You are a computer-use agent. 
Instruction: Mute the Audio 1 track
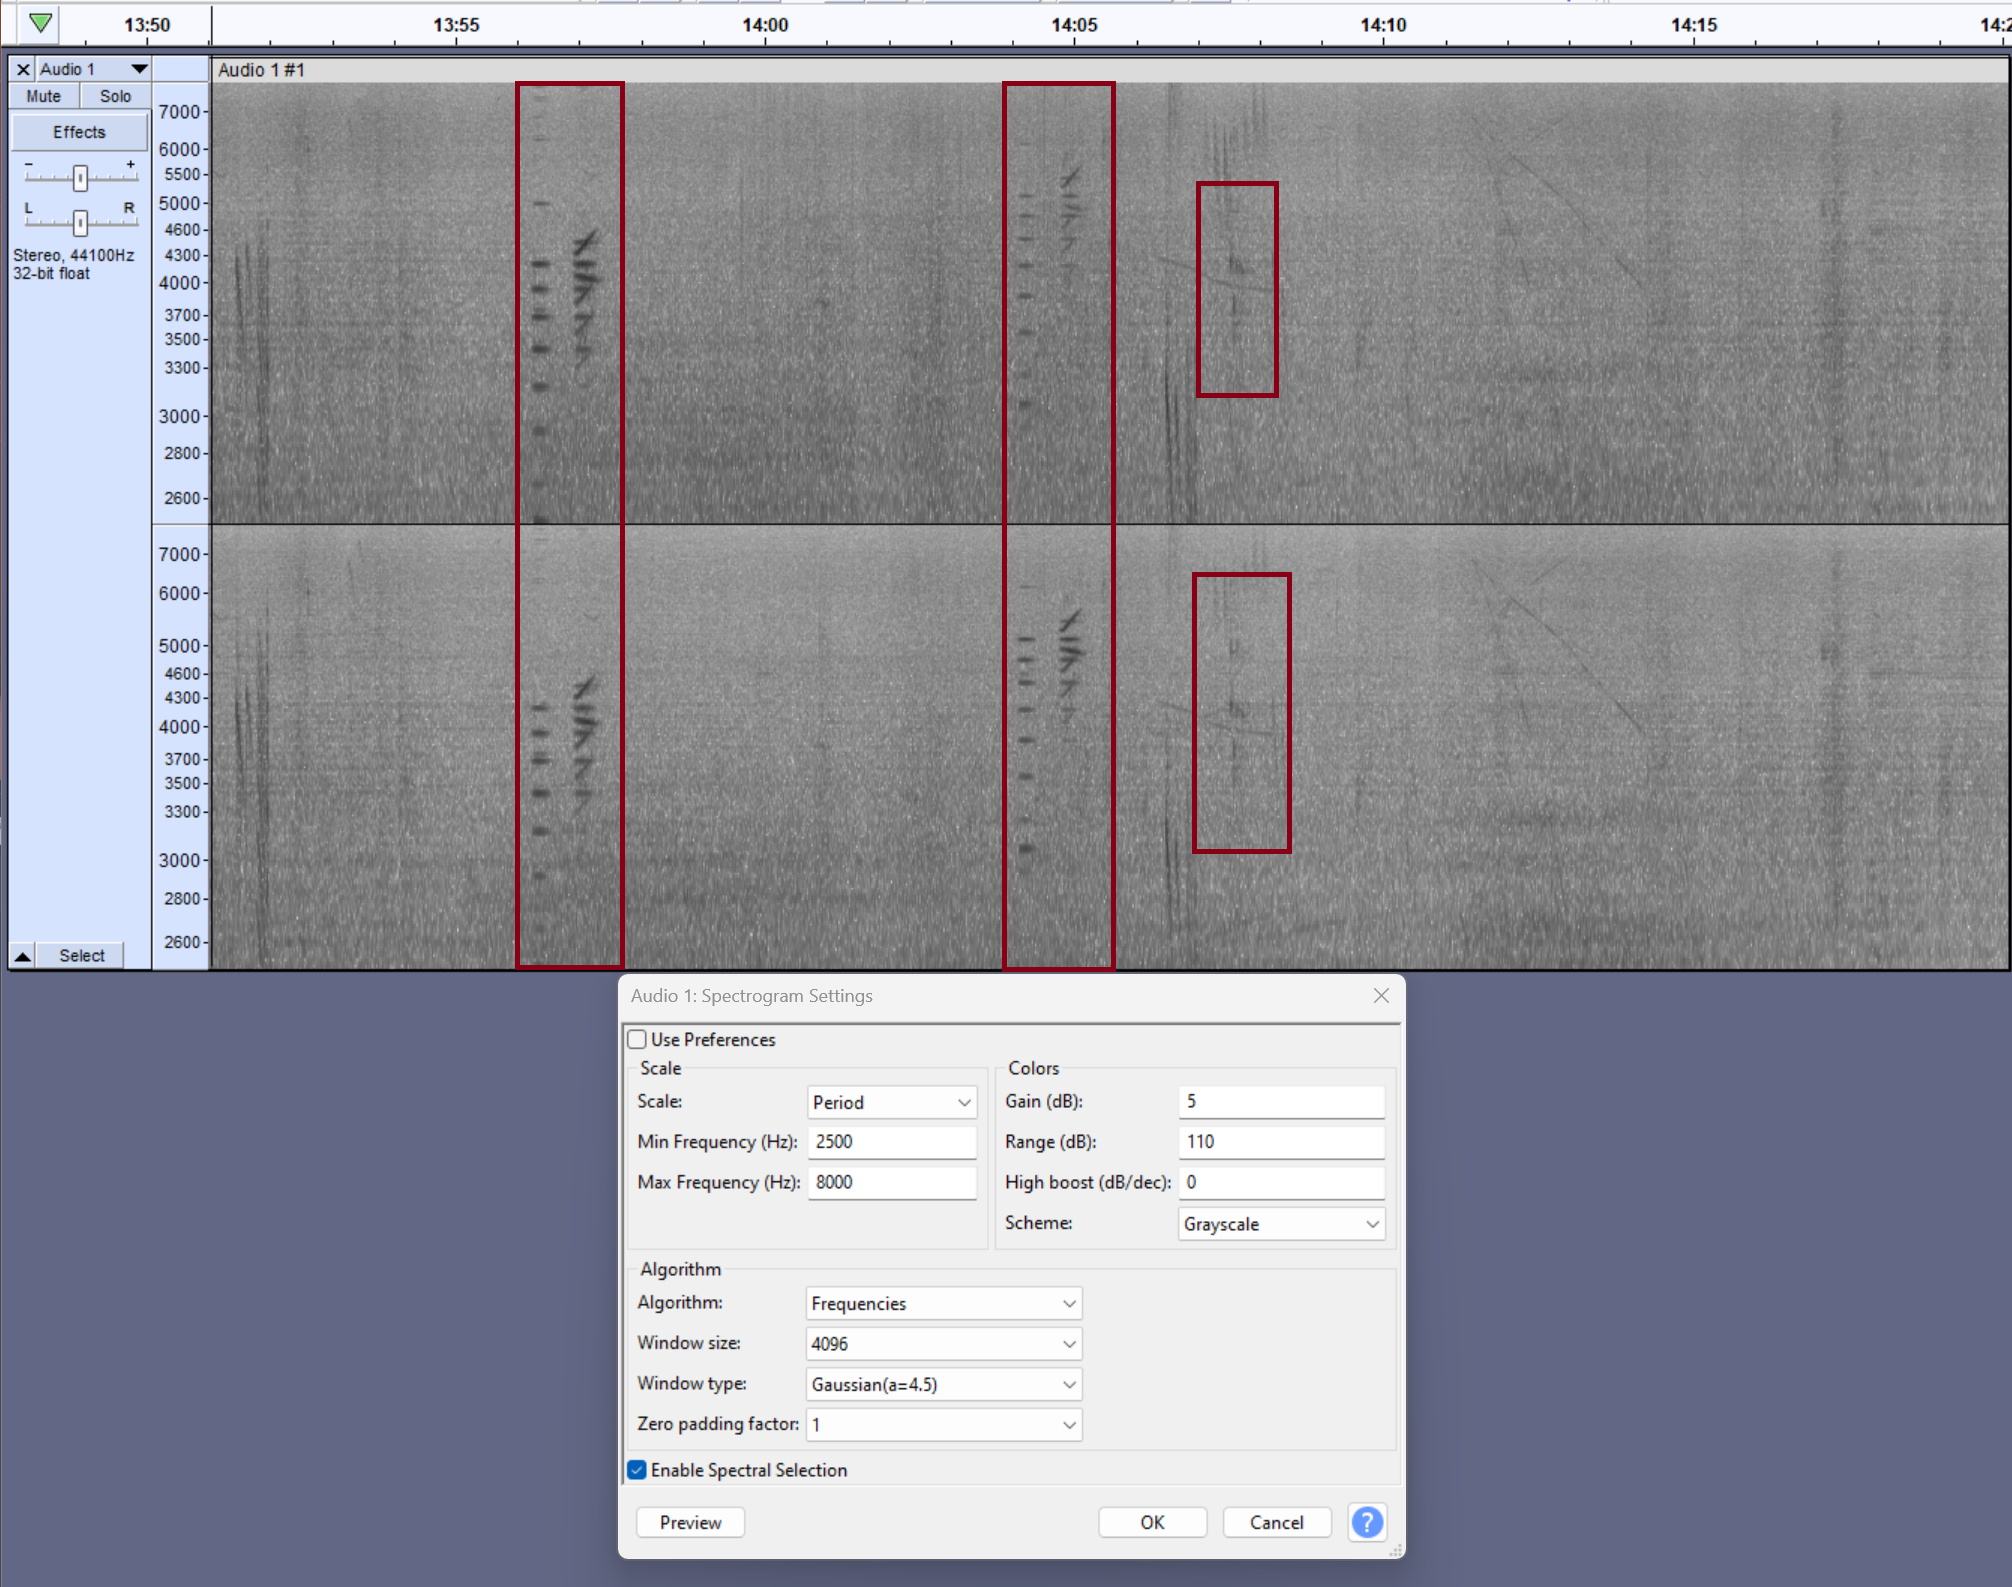point(43,96)
